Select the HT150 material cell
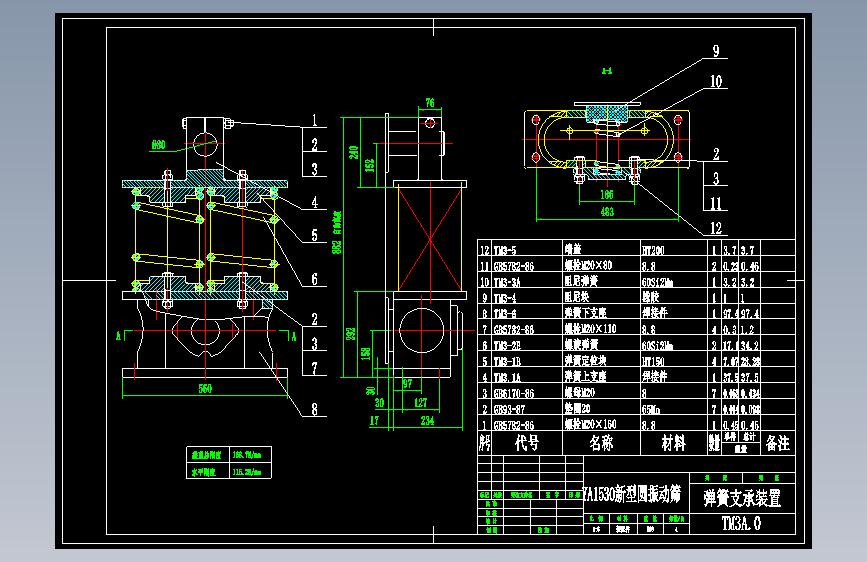This screenshot has width=867, height=562. coord(653,362)
